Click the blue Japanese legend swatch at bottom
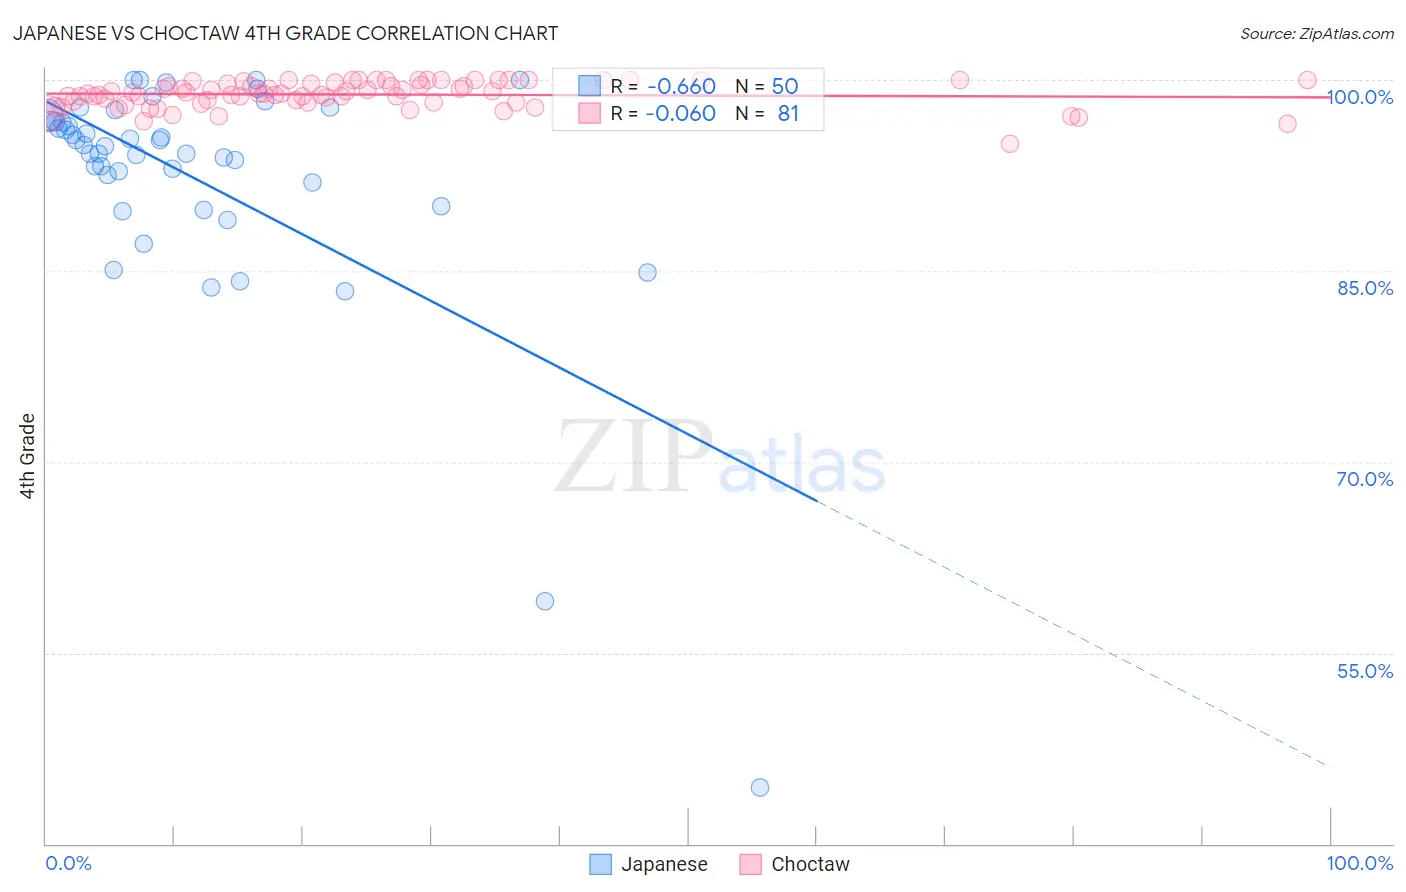 click(600, 864)
